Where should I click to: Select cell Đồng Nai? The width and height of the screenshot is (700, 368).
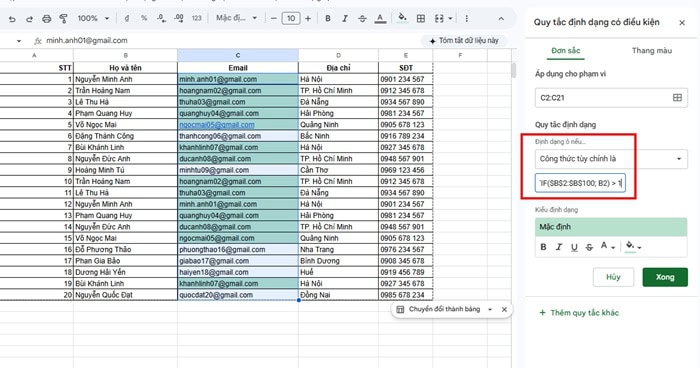(x=338, y=295)
